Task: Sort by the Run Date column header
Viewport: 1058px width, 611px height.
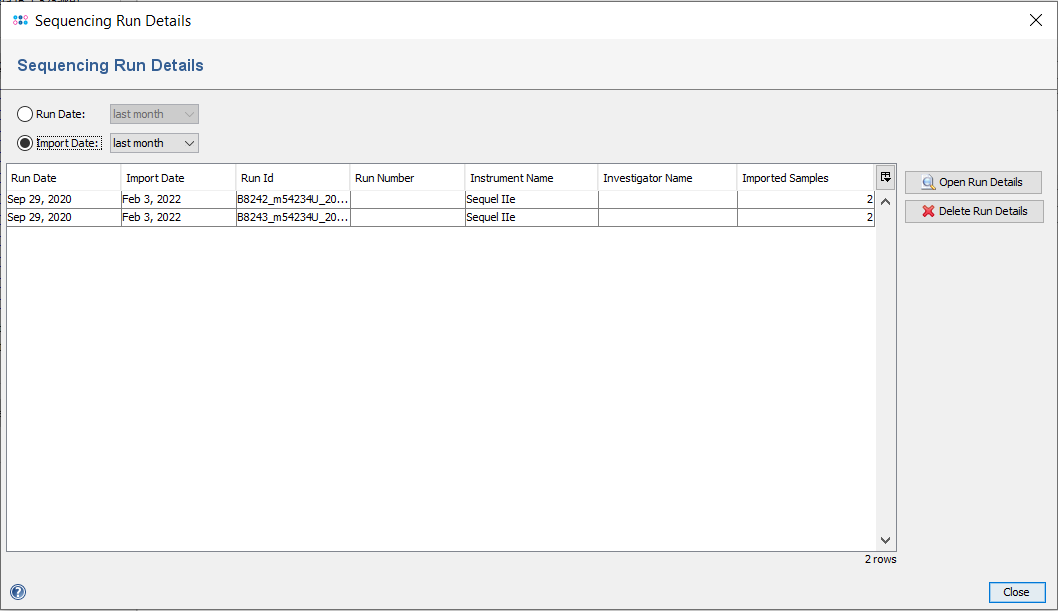Action: pos(63,178)
